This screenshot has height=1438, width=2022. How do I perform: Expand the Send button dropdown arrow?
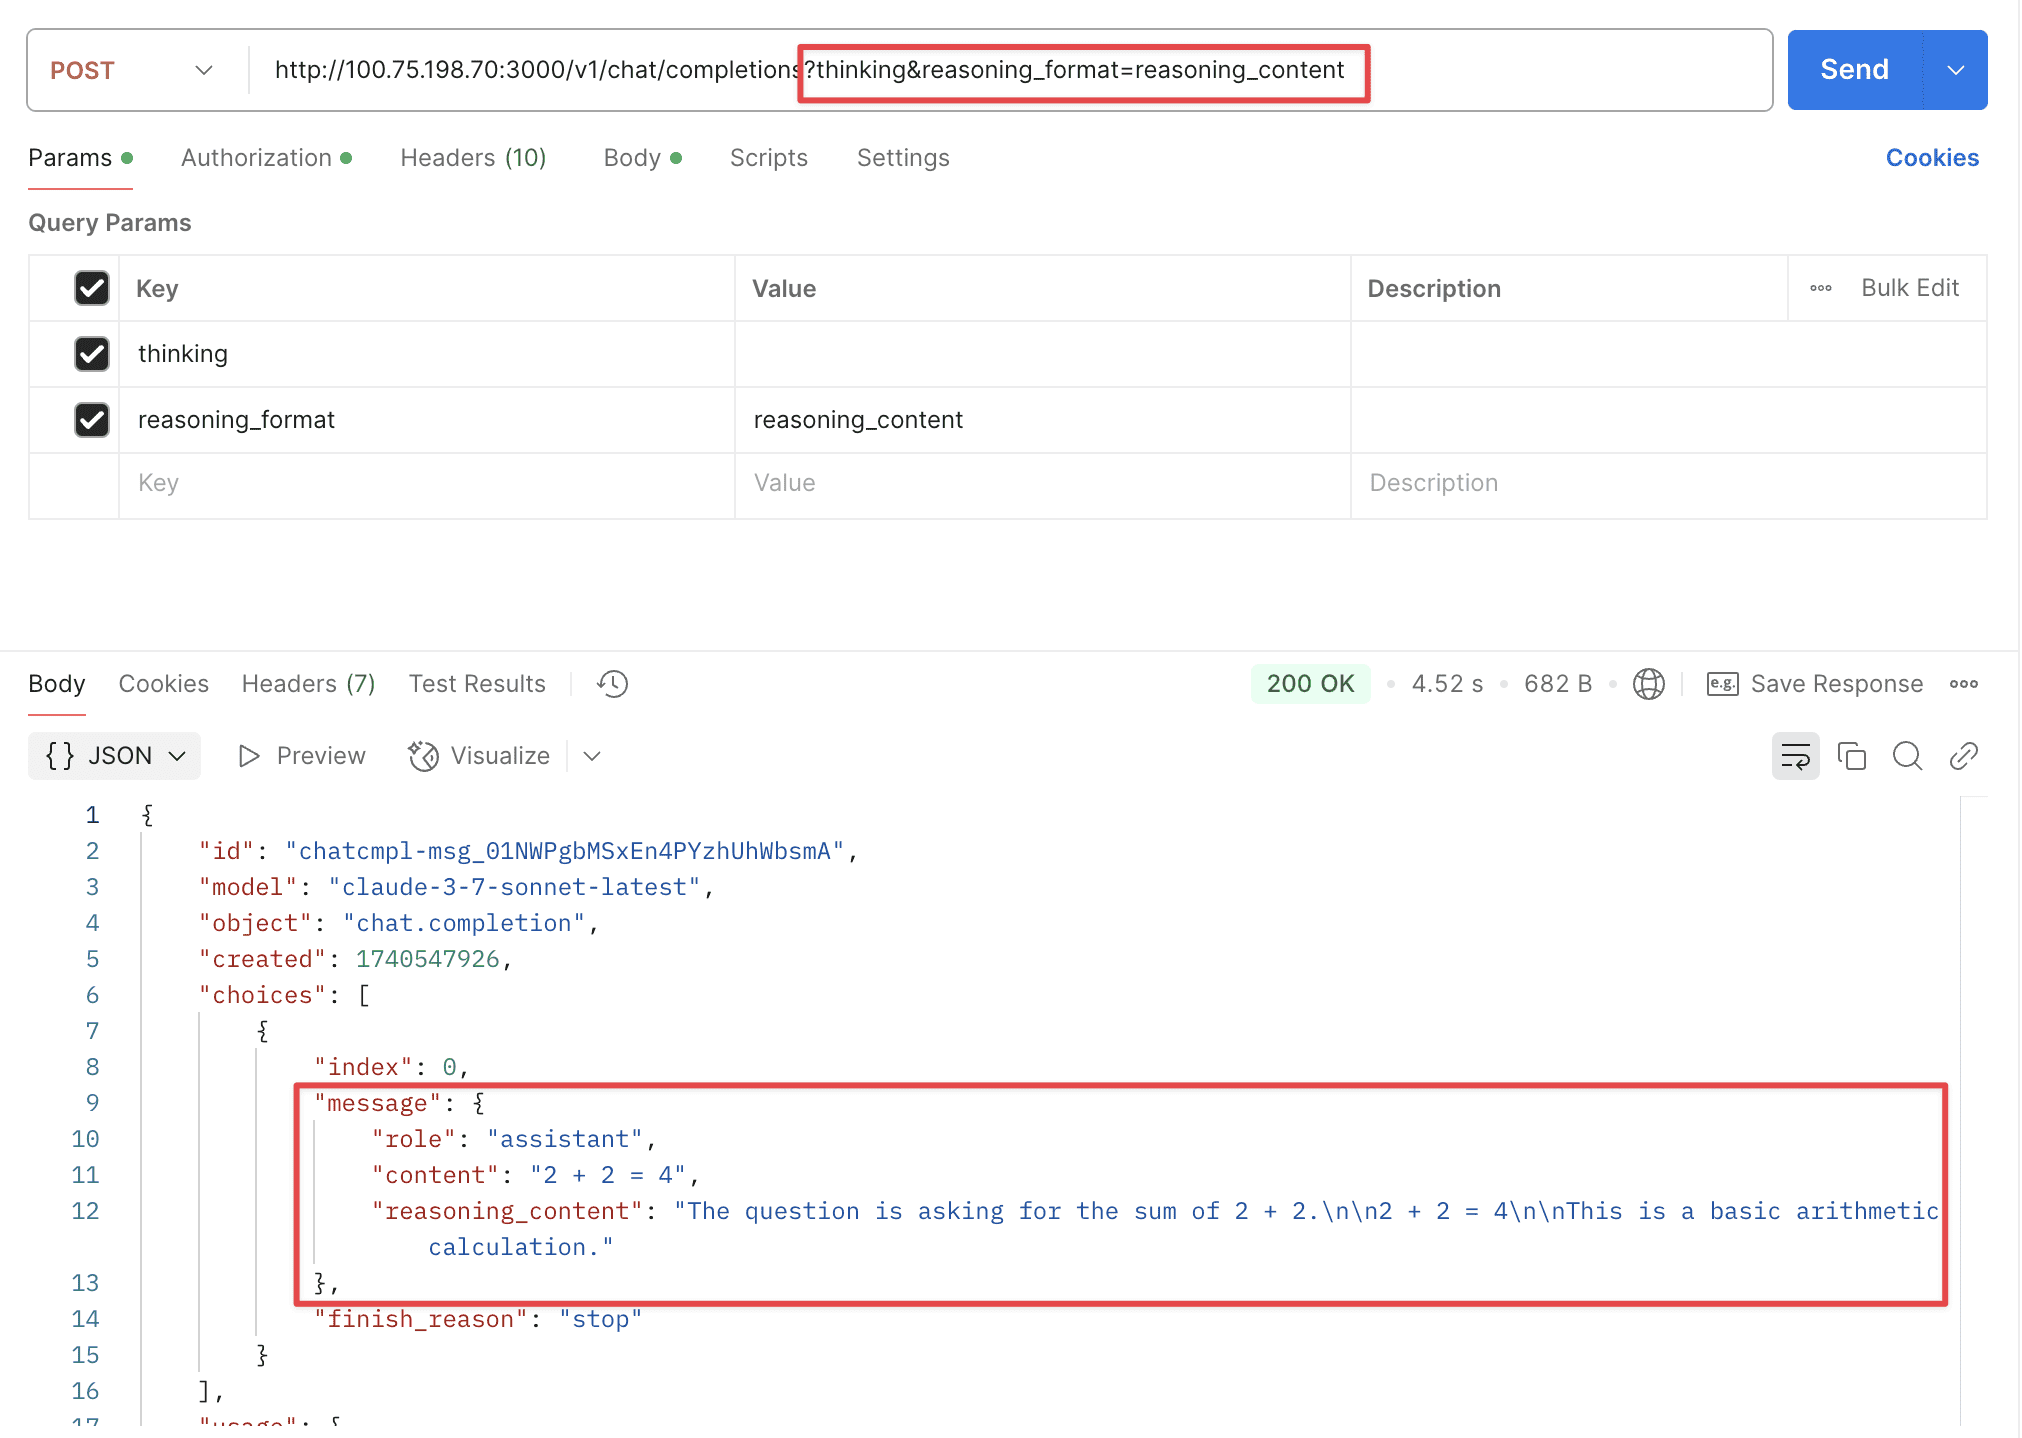tap(1955, 70)
